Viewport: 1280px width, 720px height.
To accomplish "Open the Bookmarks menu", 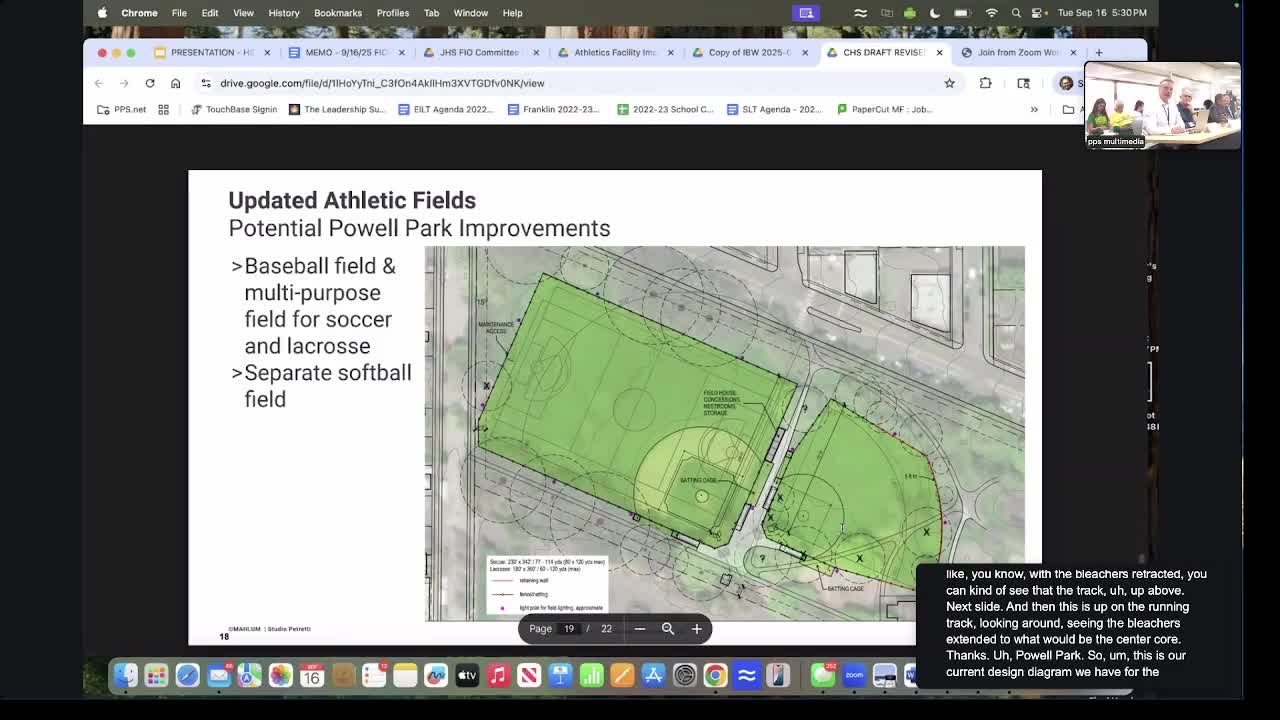I will point(338,13).
